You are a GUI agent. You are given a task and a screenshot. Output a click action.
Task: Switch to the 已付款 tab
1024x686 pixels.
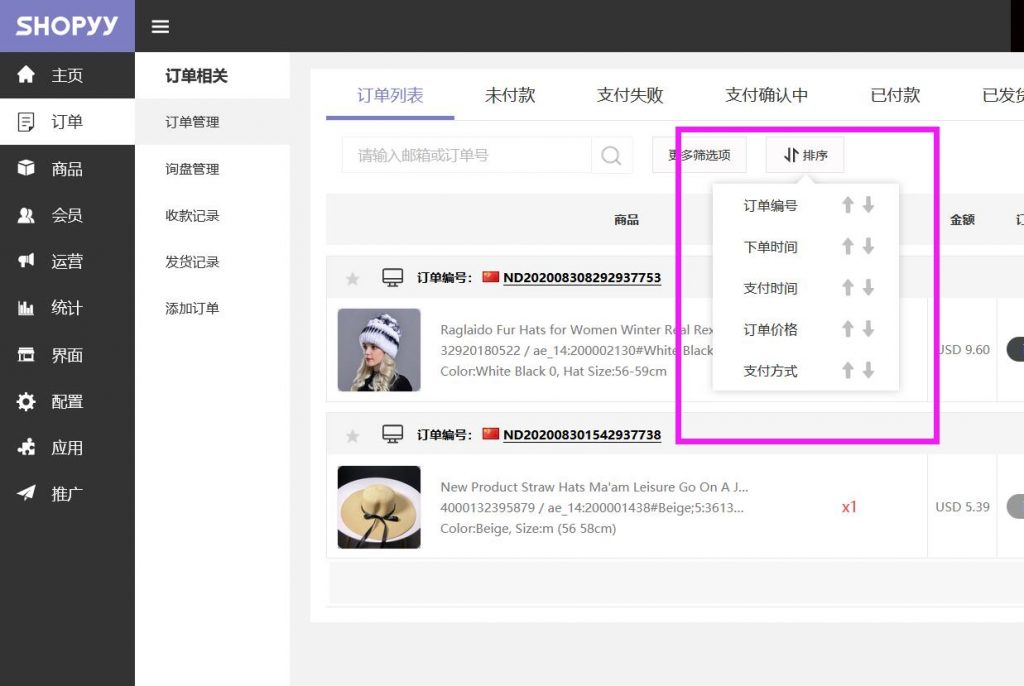(x=895, y=95)
